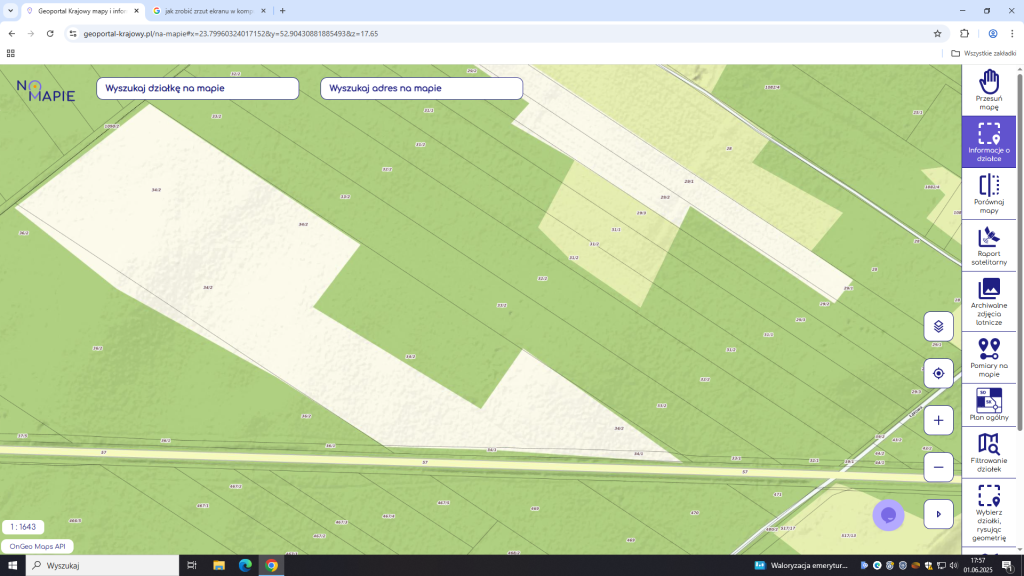Expand side panel with arrow button
The height and width of the screenshot is (576, 1024).
pyautogui.click(x=938, y=514)
